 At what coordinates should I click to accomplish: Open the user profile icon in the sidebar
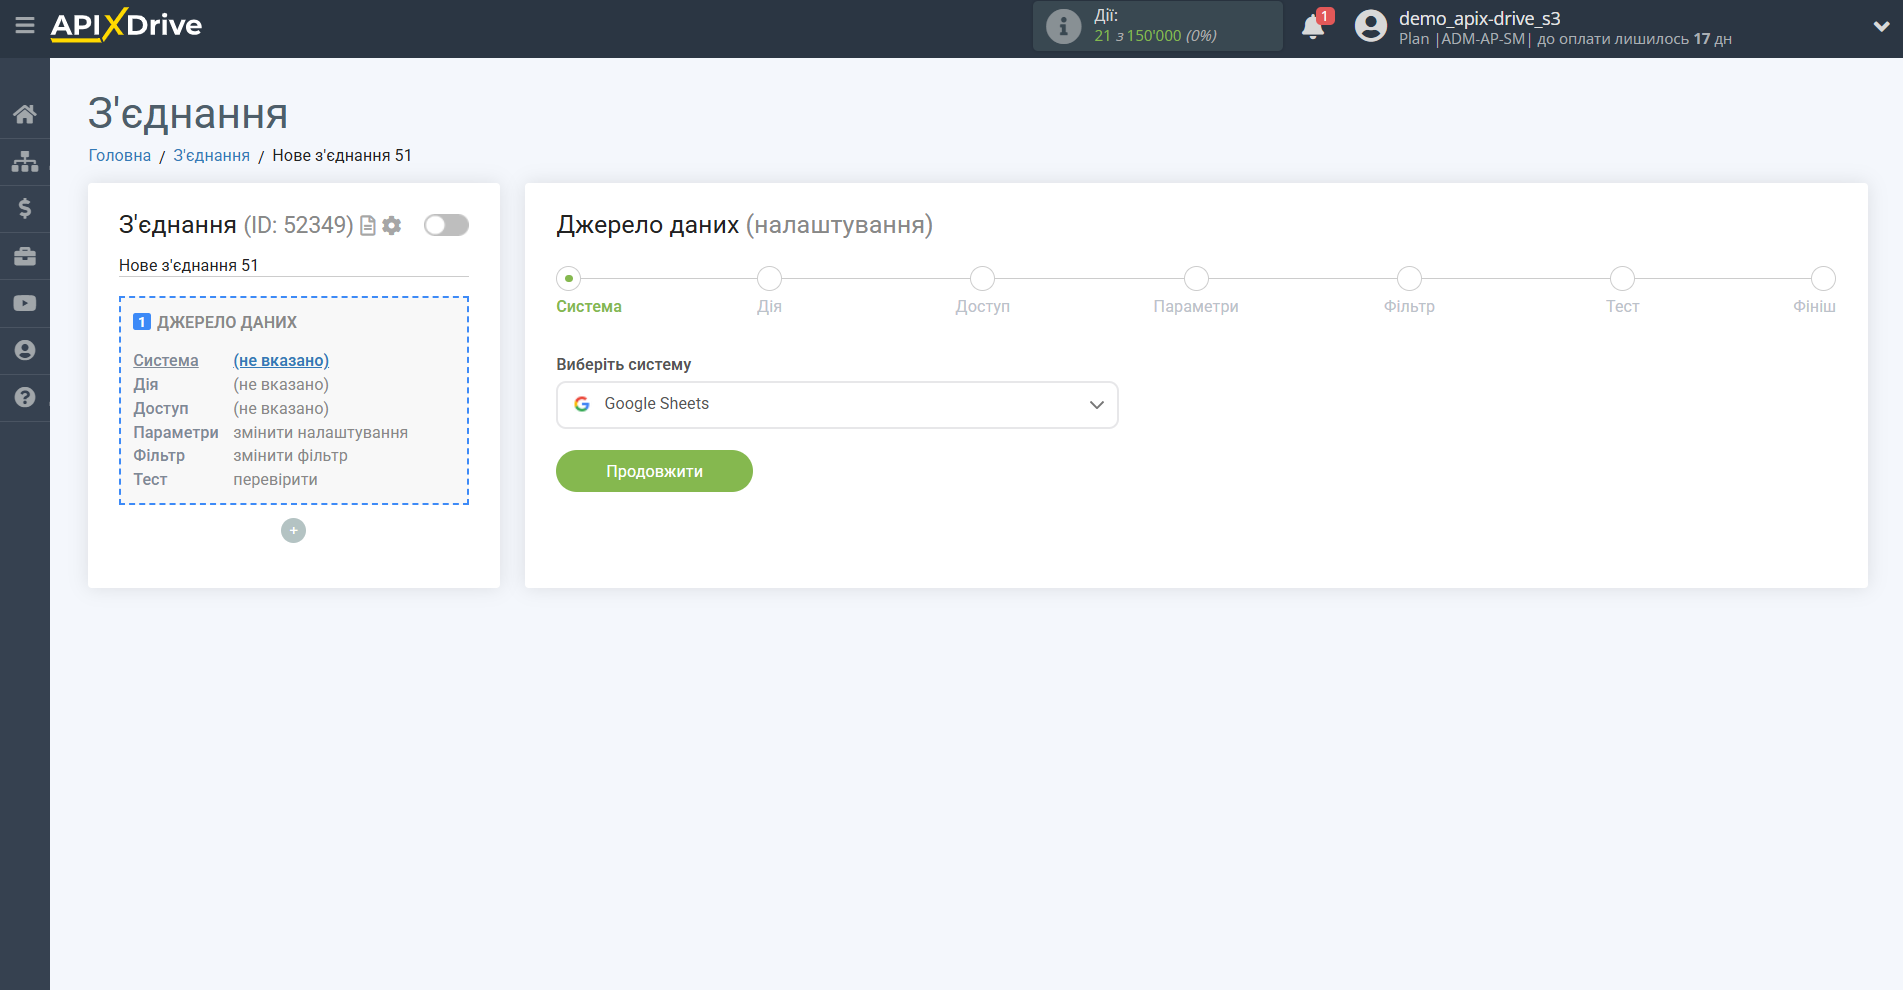[x=25, y=350]
